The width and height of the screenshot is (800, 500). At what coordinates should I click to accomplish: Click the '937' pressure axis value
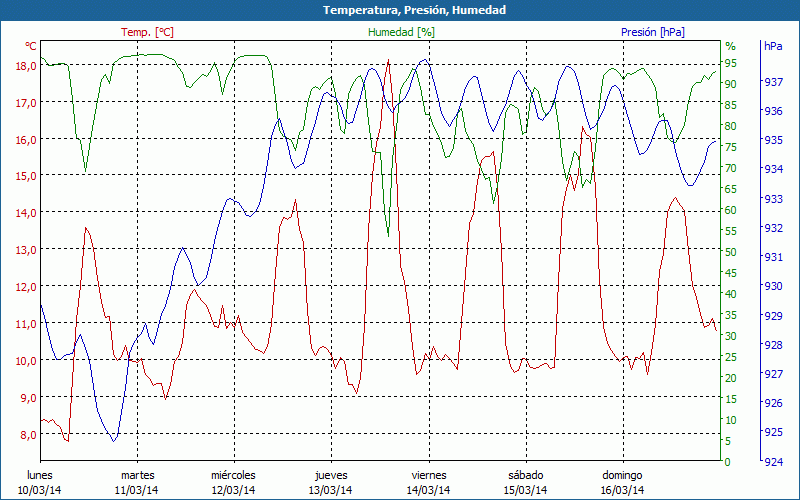coord(773,82)
